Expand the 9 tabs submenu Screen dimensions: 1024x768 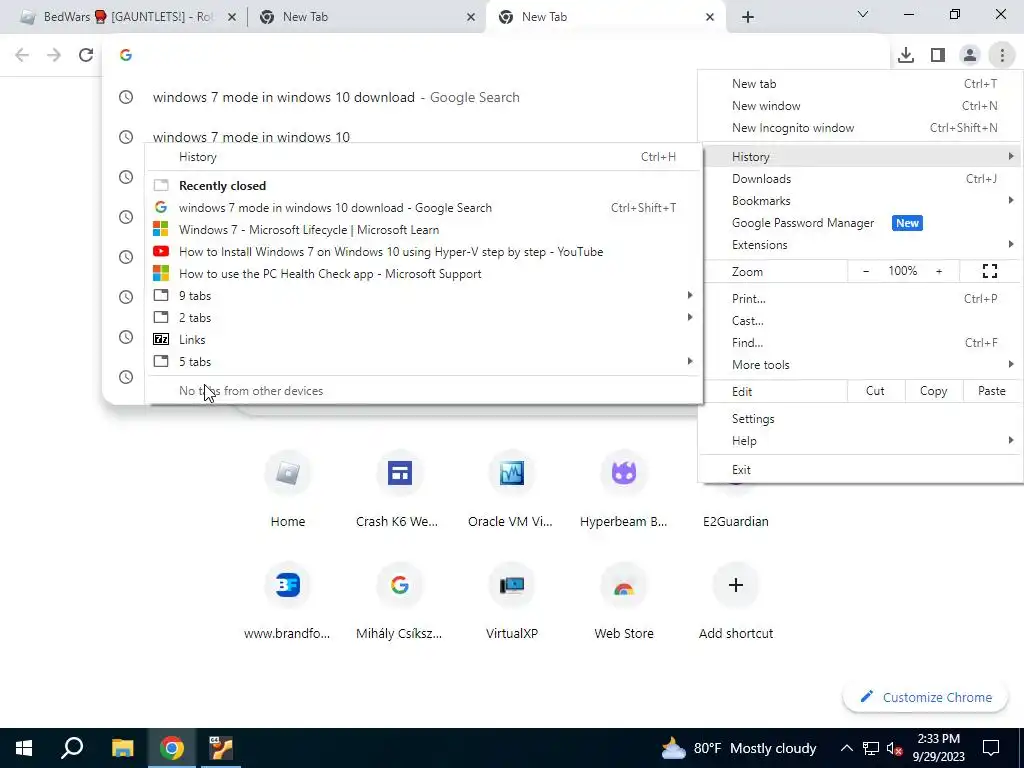click(x=423, y=296)
